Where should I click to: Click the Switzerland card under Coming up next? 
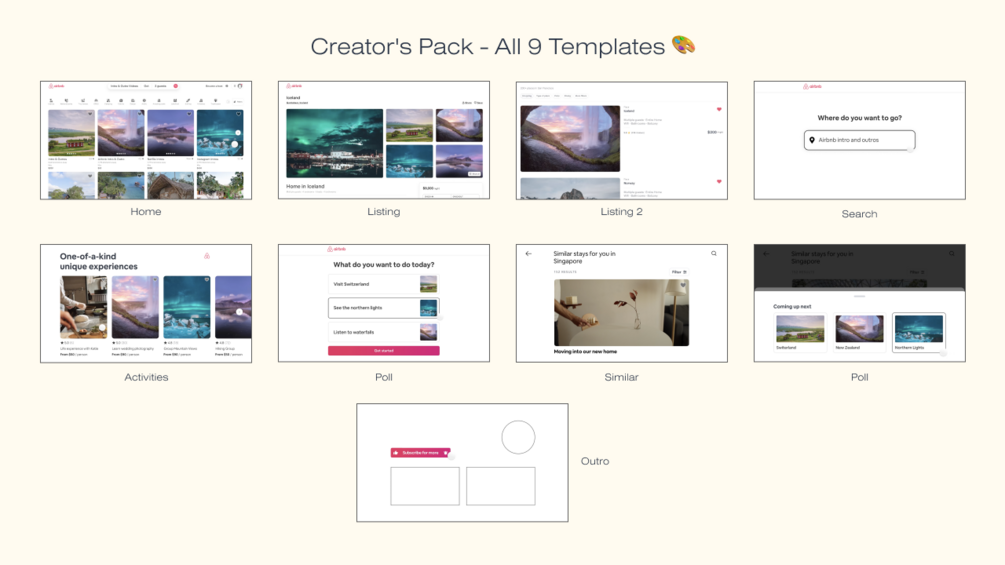(800, 332)
